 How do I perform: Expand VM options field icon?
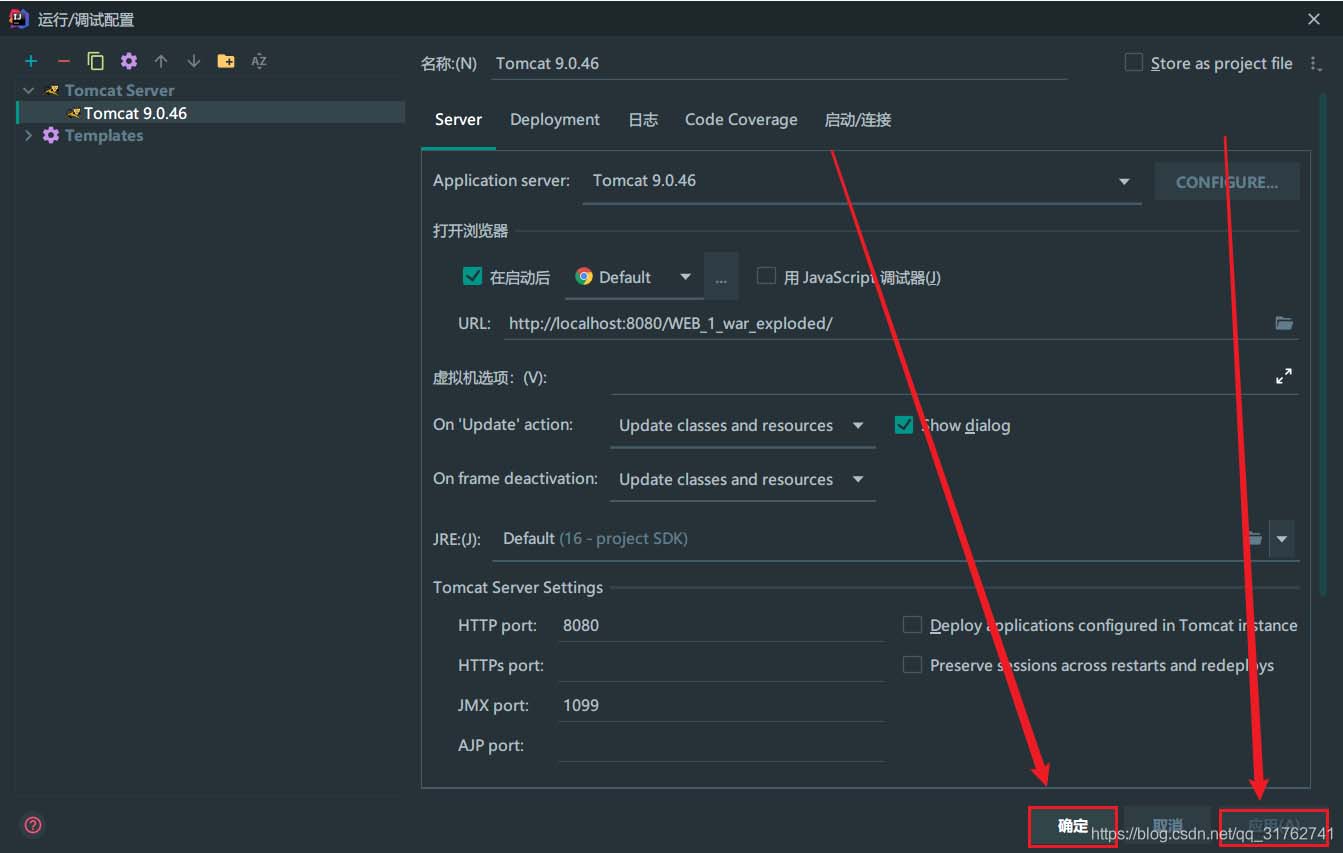[1284, 377]
